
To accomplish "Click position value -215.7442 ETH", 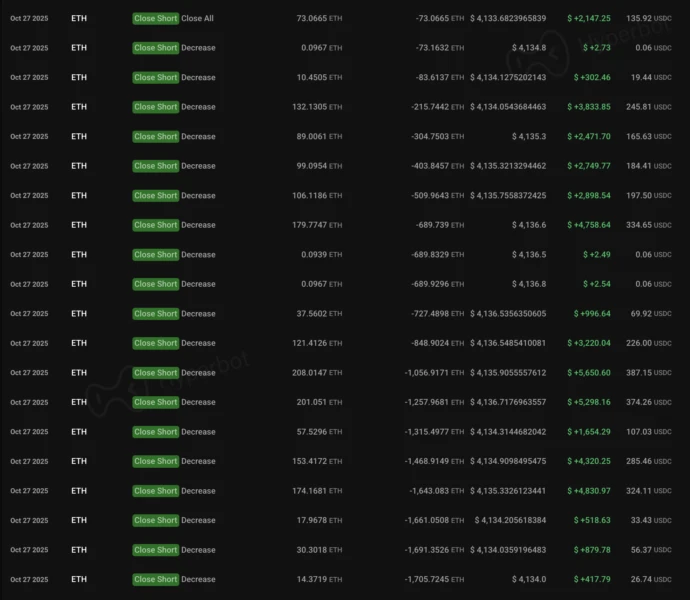I will (437, 107).
